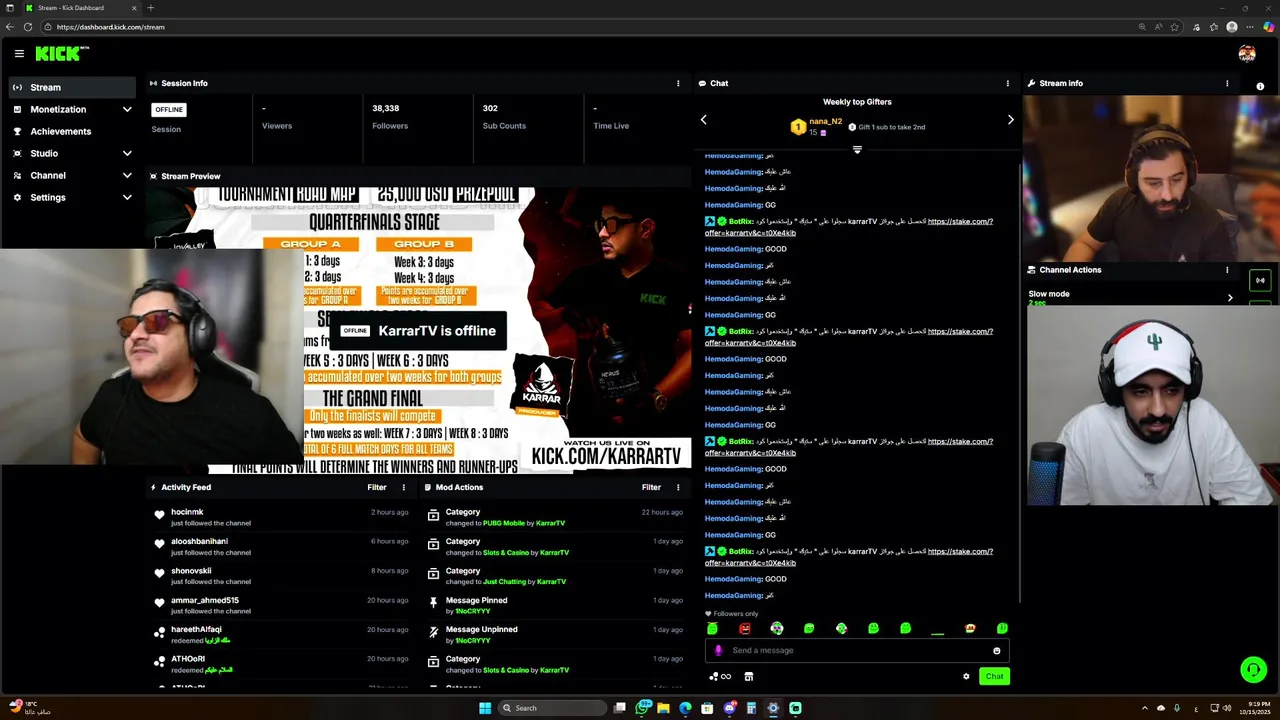Open Stream info three-dot options menu
1280x720 pixels.
tap(1227, 84)
